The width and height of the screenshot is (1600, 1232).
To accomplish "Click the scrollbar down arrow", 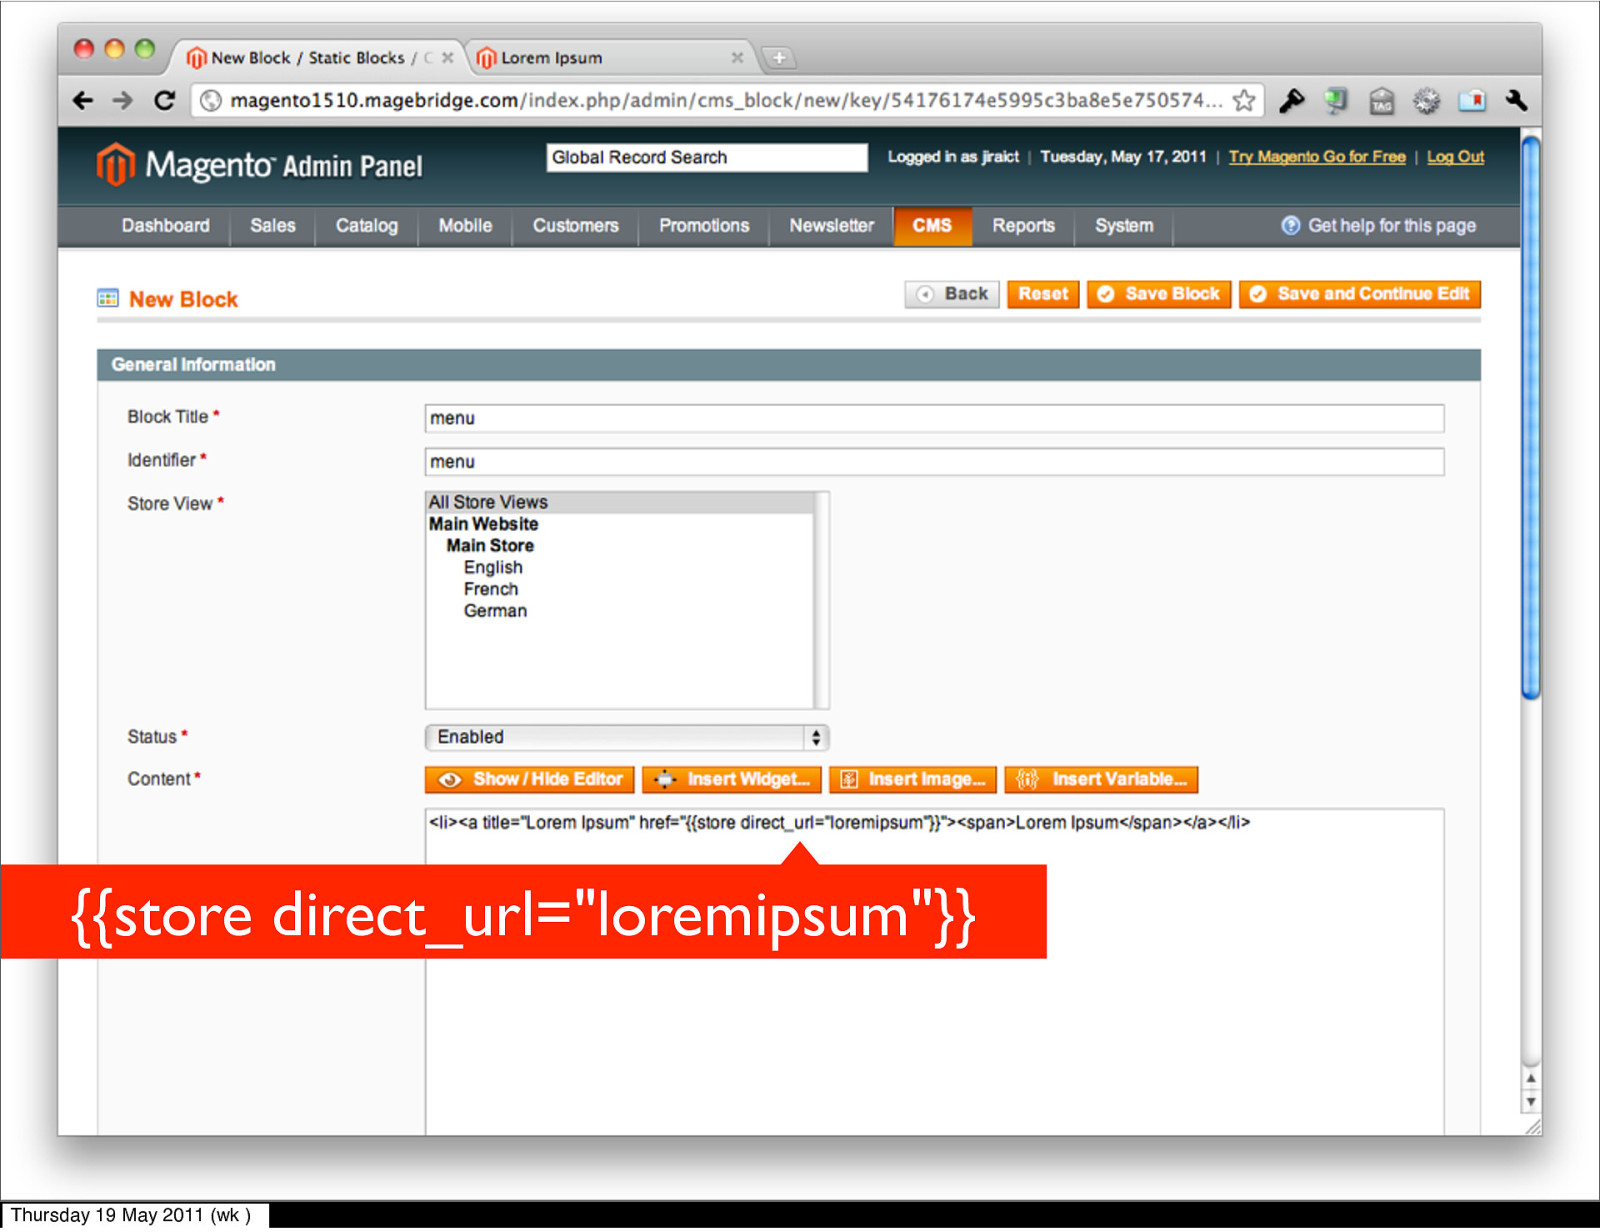I will 1530,1102.
